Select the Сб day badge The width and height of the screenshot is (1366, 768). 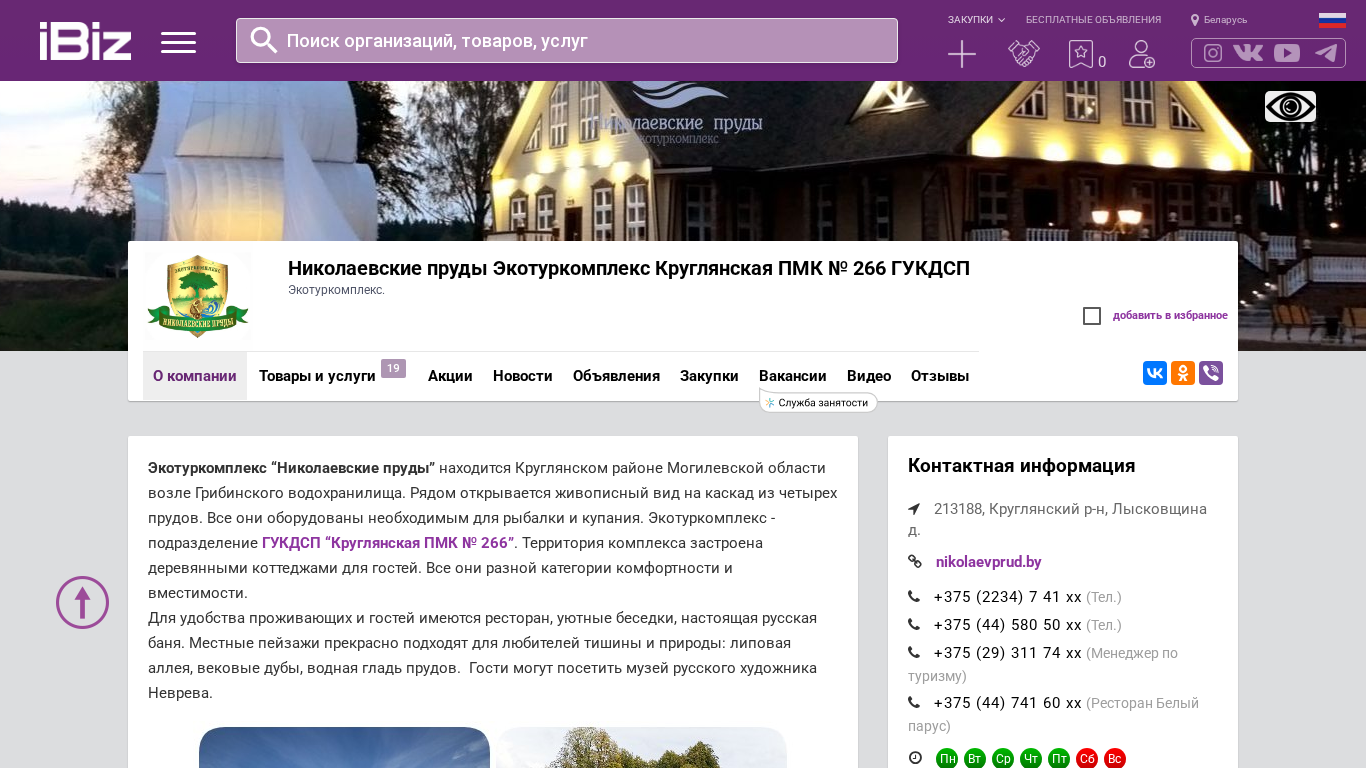(1087, 759)
